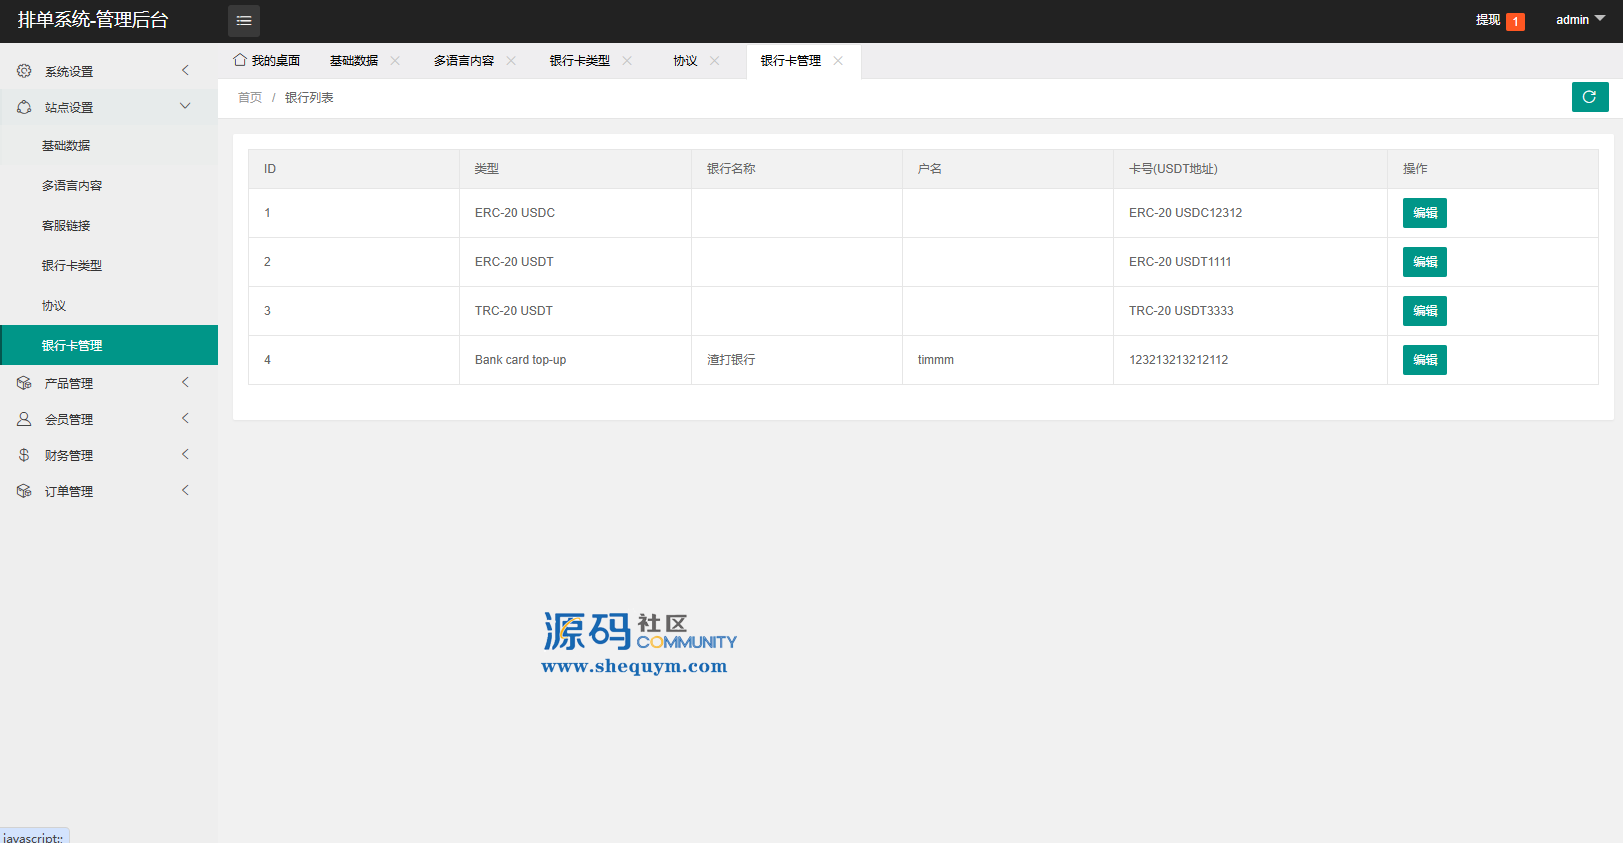The width and height of the screenshot is (1623, 843).
Task: Go to 首页 via the breadcrumb
Action: tap(250, 98)
